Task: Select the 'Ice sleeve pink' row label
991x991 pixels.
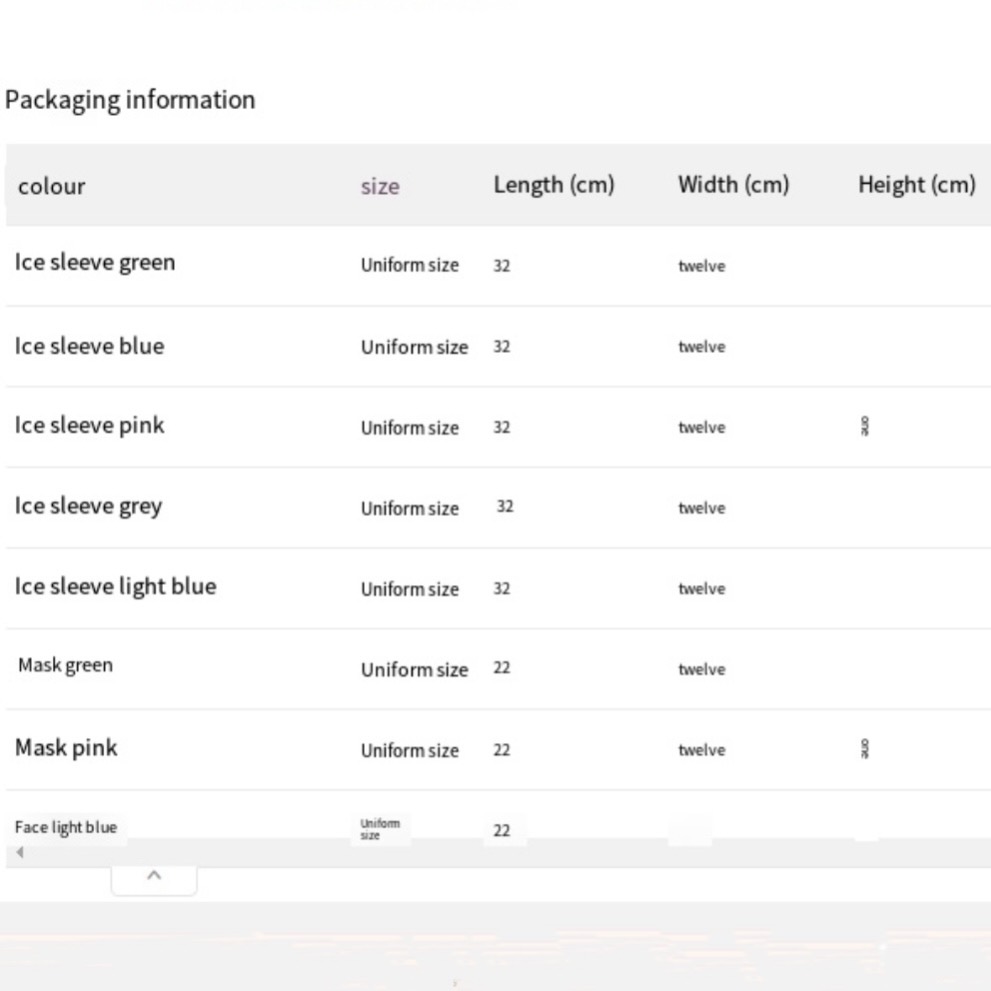Action: (x=89, y=425)
